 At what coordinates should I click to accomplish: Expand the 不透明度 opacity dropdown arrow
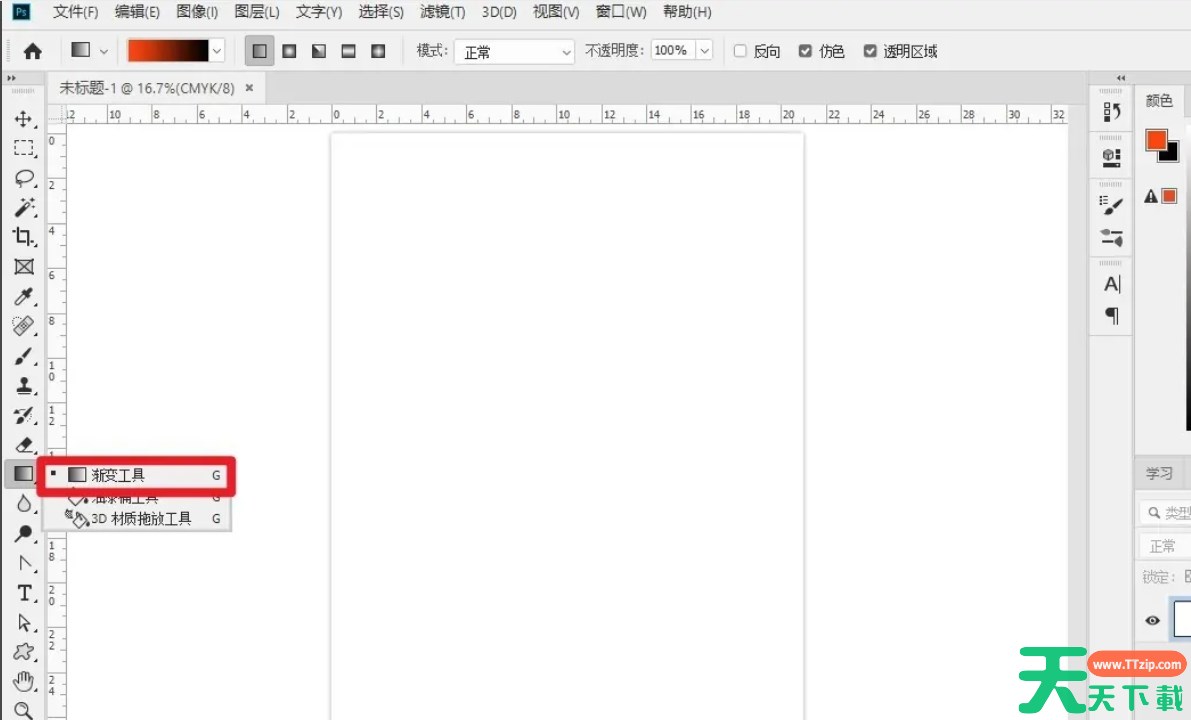tap(704, 51)
